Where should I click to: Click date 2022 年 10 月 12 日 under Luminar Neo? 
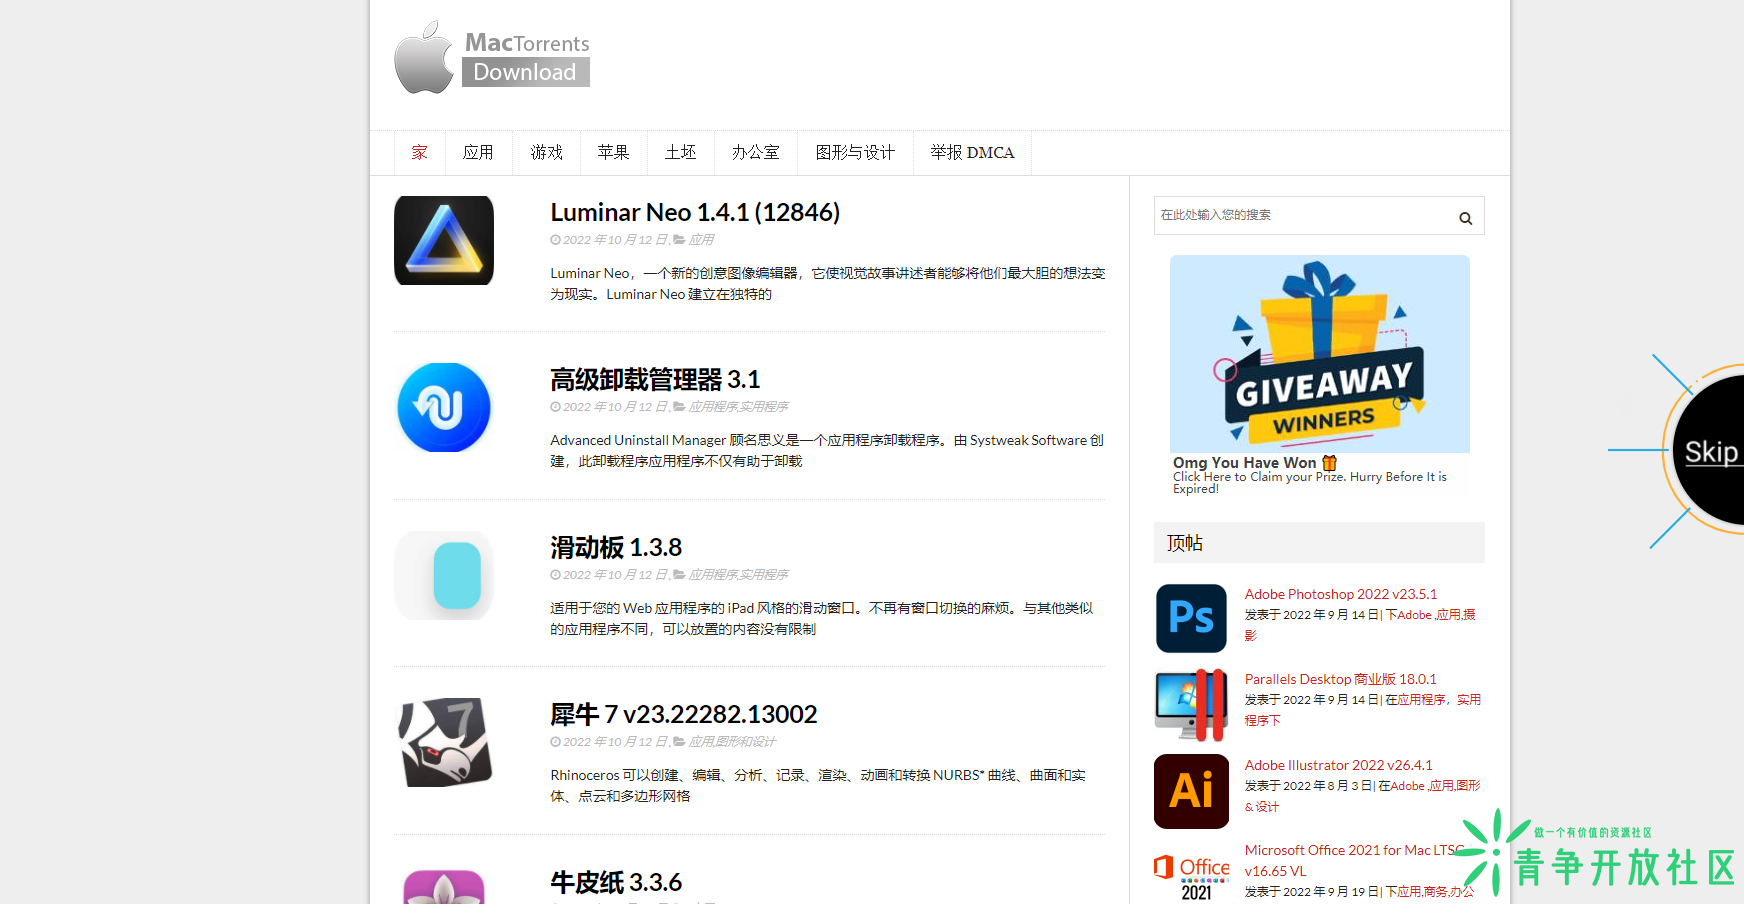tap(615, 240)
